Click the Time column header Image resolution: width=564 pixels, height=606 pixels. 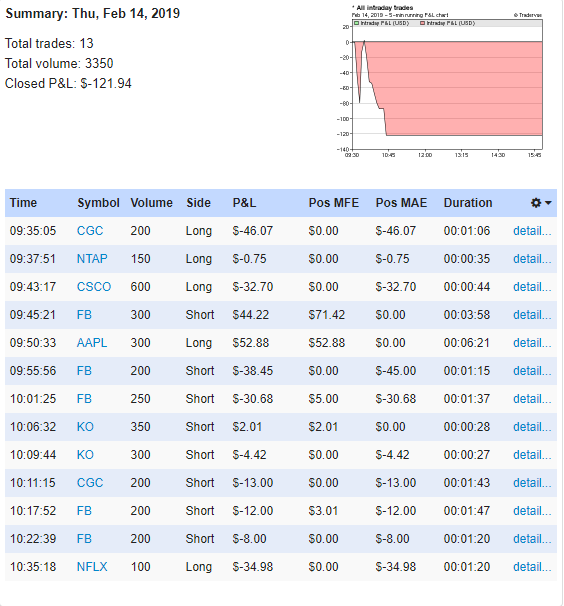tap(23, 203)
